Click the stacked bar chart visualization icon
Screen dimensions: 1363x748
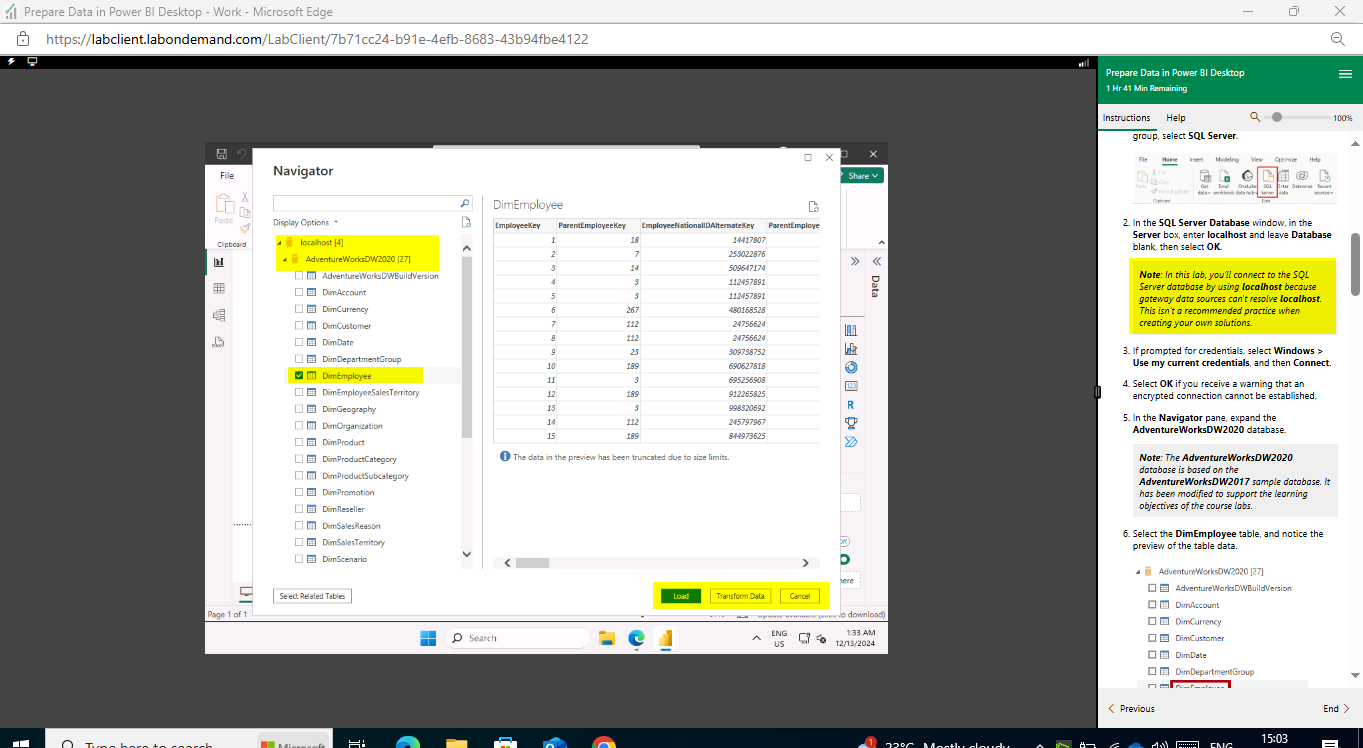[851, 328]
